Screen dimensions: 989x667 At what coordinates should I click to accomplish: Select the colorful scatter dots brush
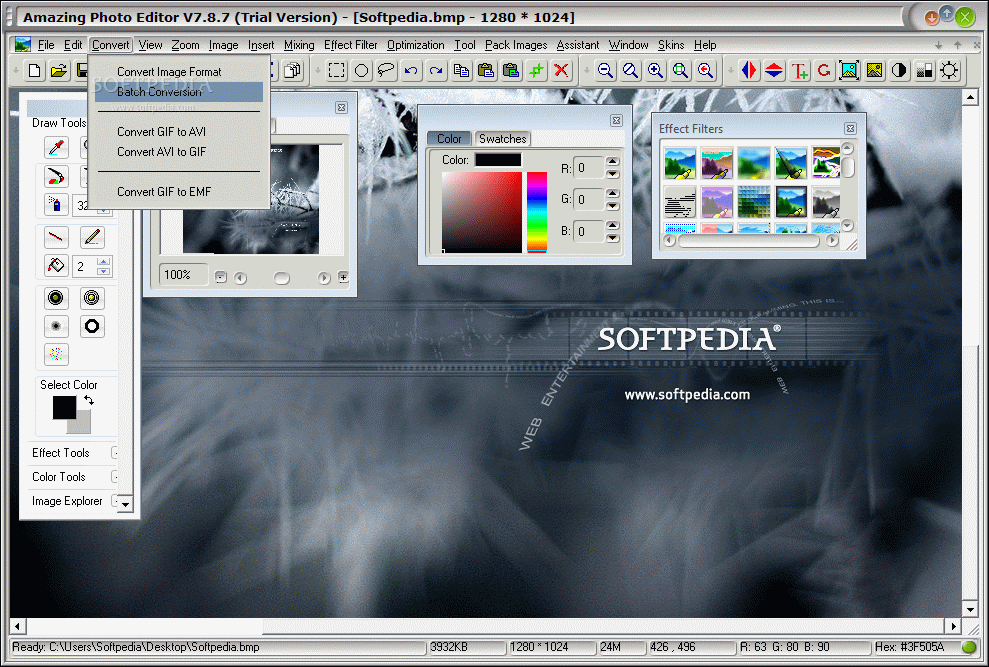click(x=56, y=354)
